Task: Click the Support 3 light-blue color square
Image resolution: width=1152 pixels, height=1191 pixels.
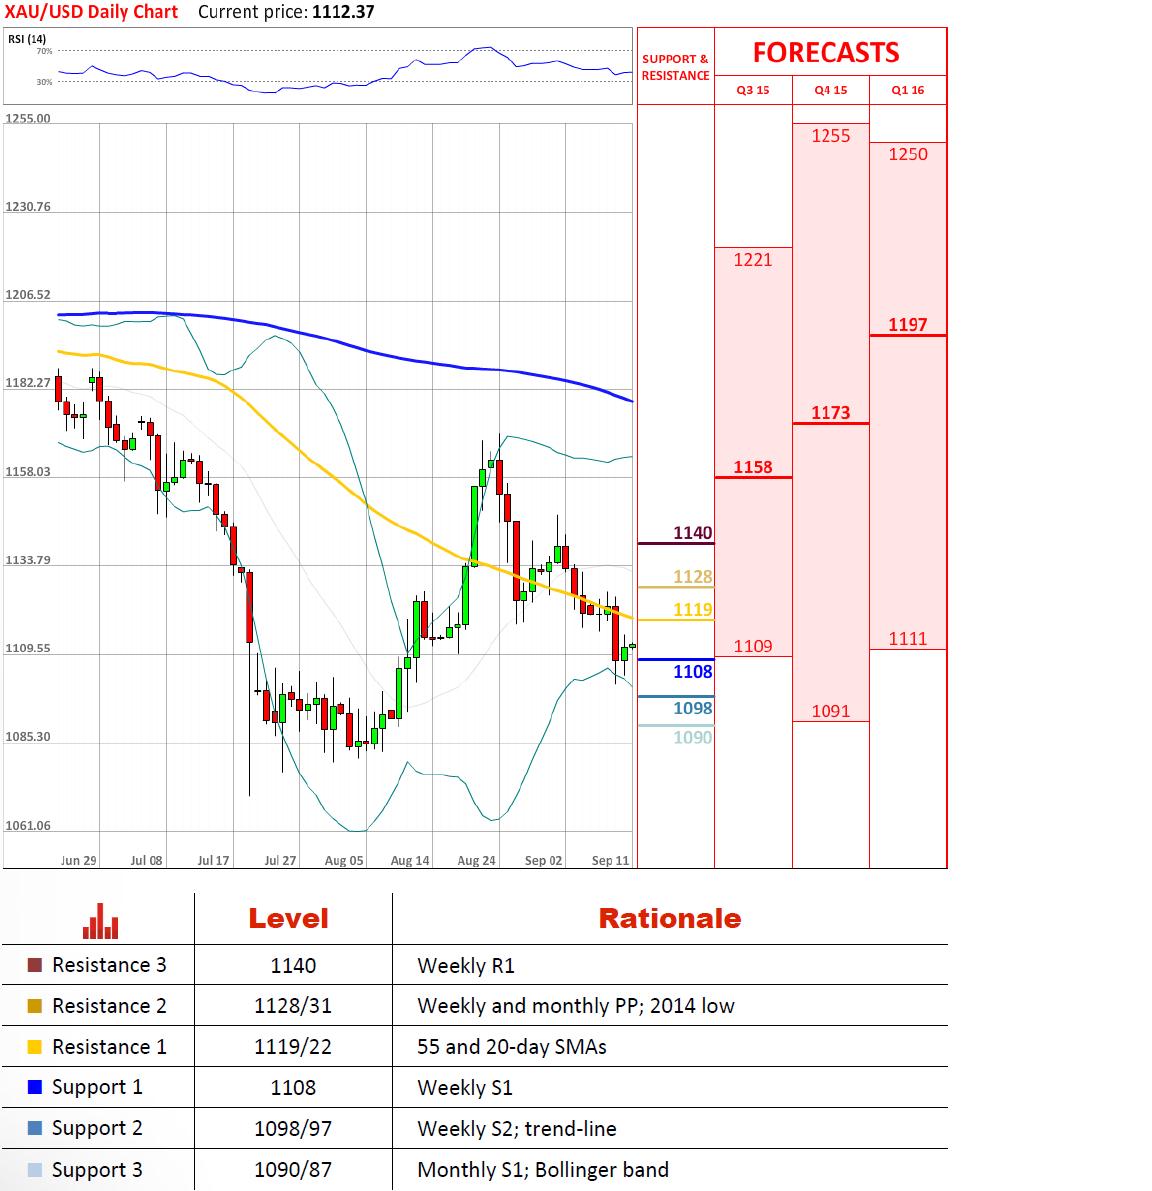Action: pyautogui.click(x=34, y=1170)
